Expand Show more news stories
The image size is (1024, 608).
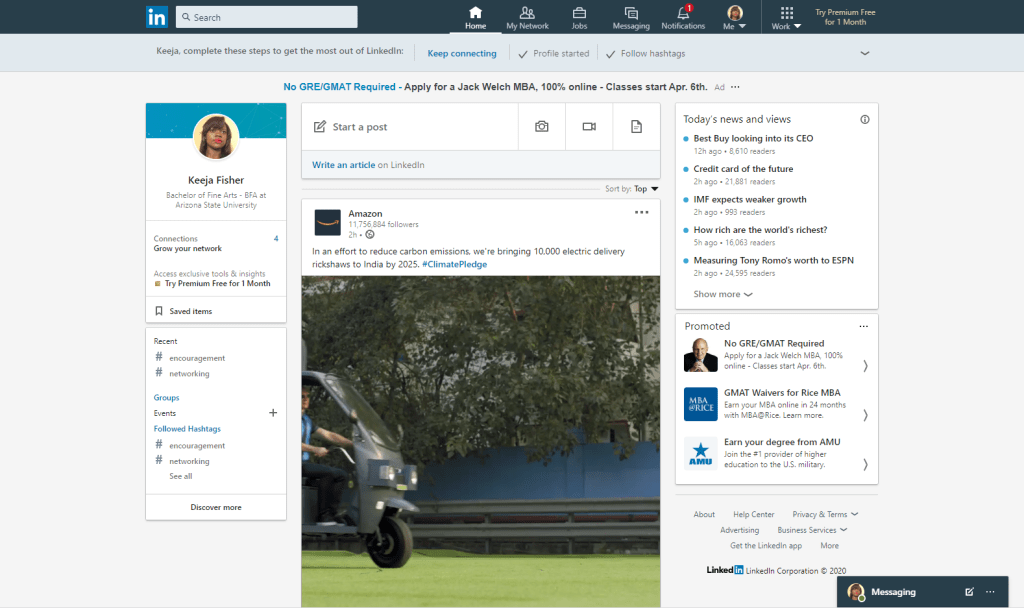722,295
